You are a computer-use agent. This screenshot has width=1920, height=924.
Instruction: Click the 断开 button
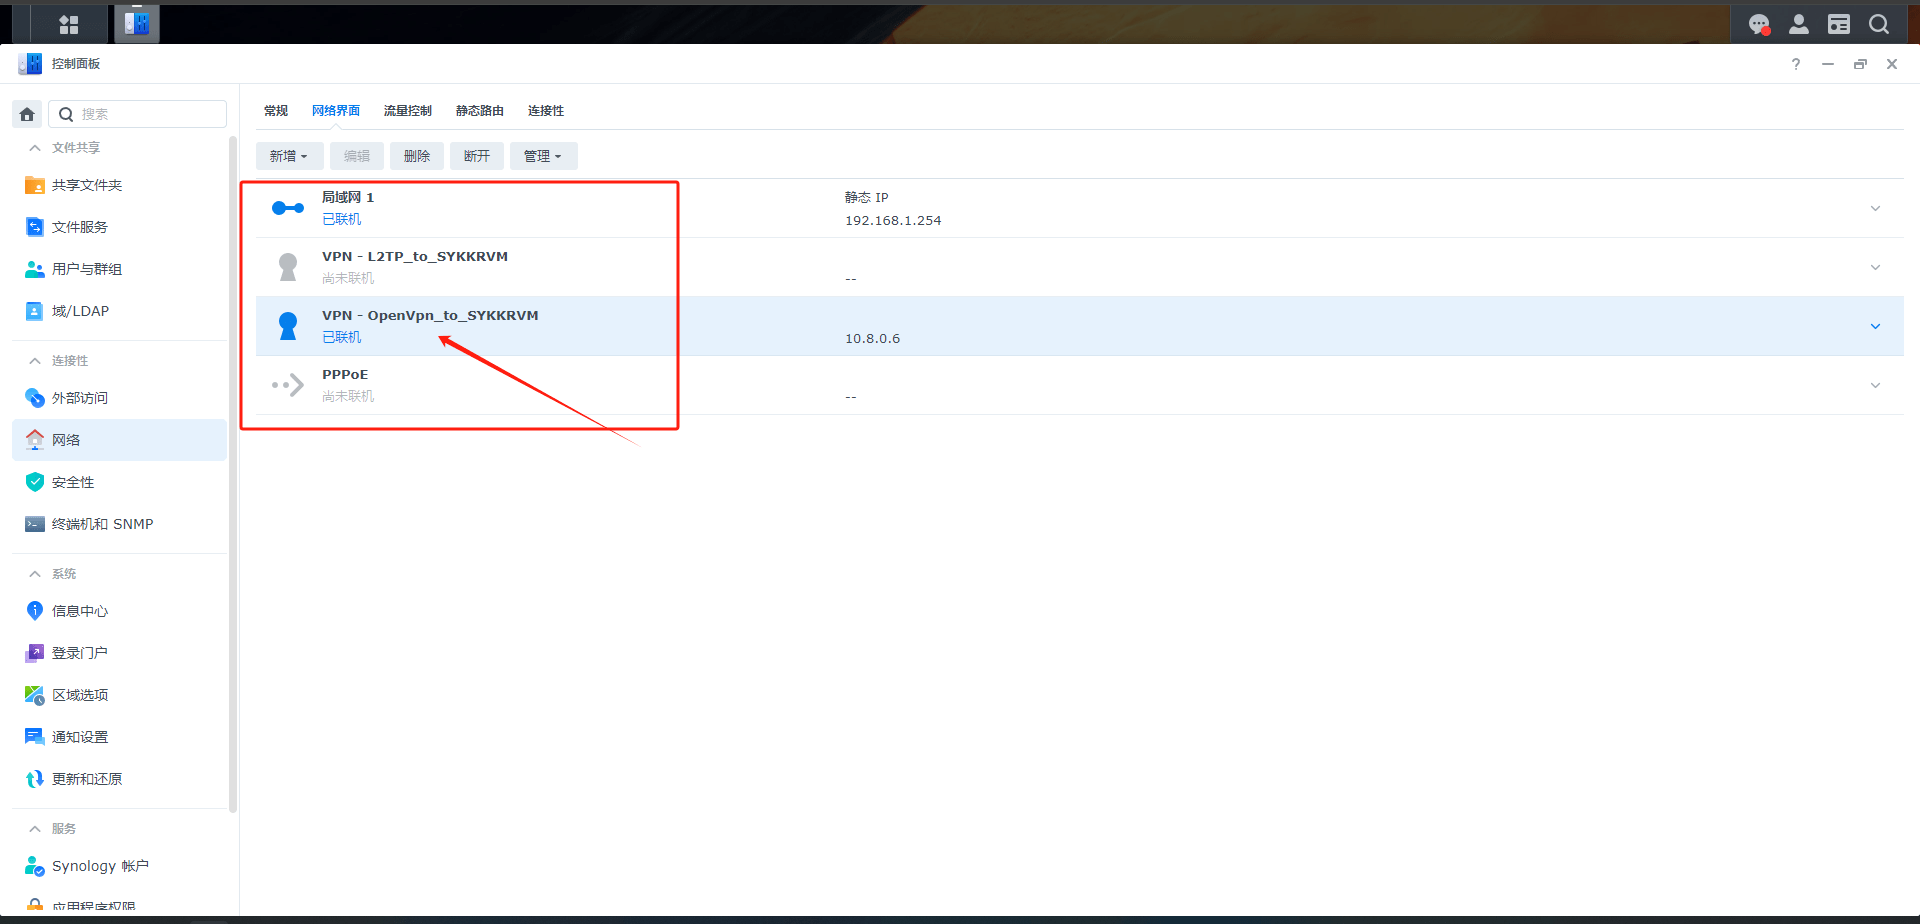click(x=477, y=156)
